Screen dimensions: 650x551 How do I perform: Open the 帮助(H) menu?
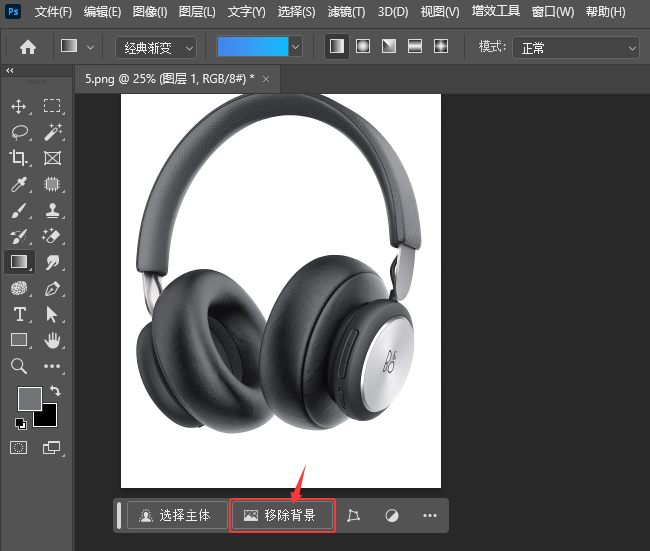pos(606,12)
